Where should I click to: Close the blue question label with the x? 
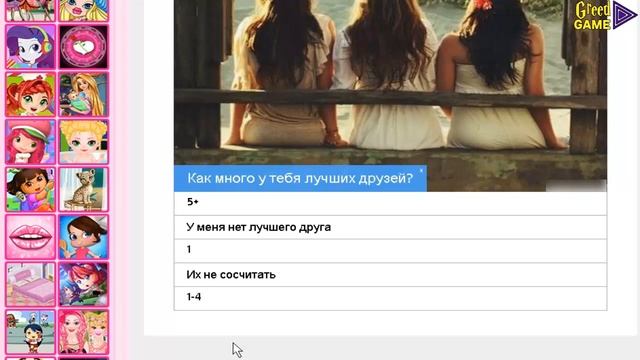[x=421, y=171]
